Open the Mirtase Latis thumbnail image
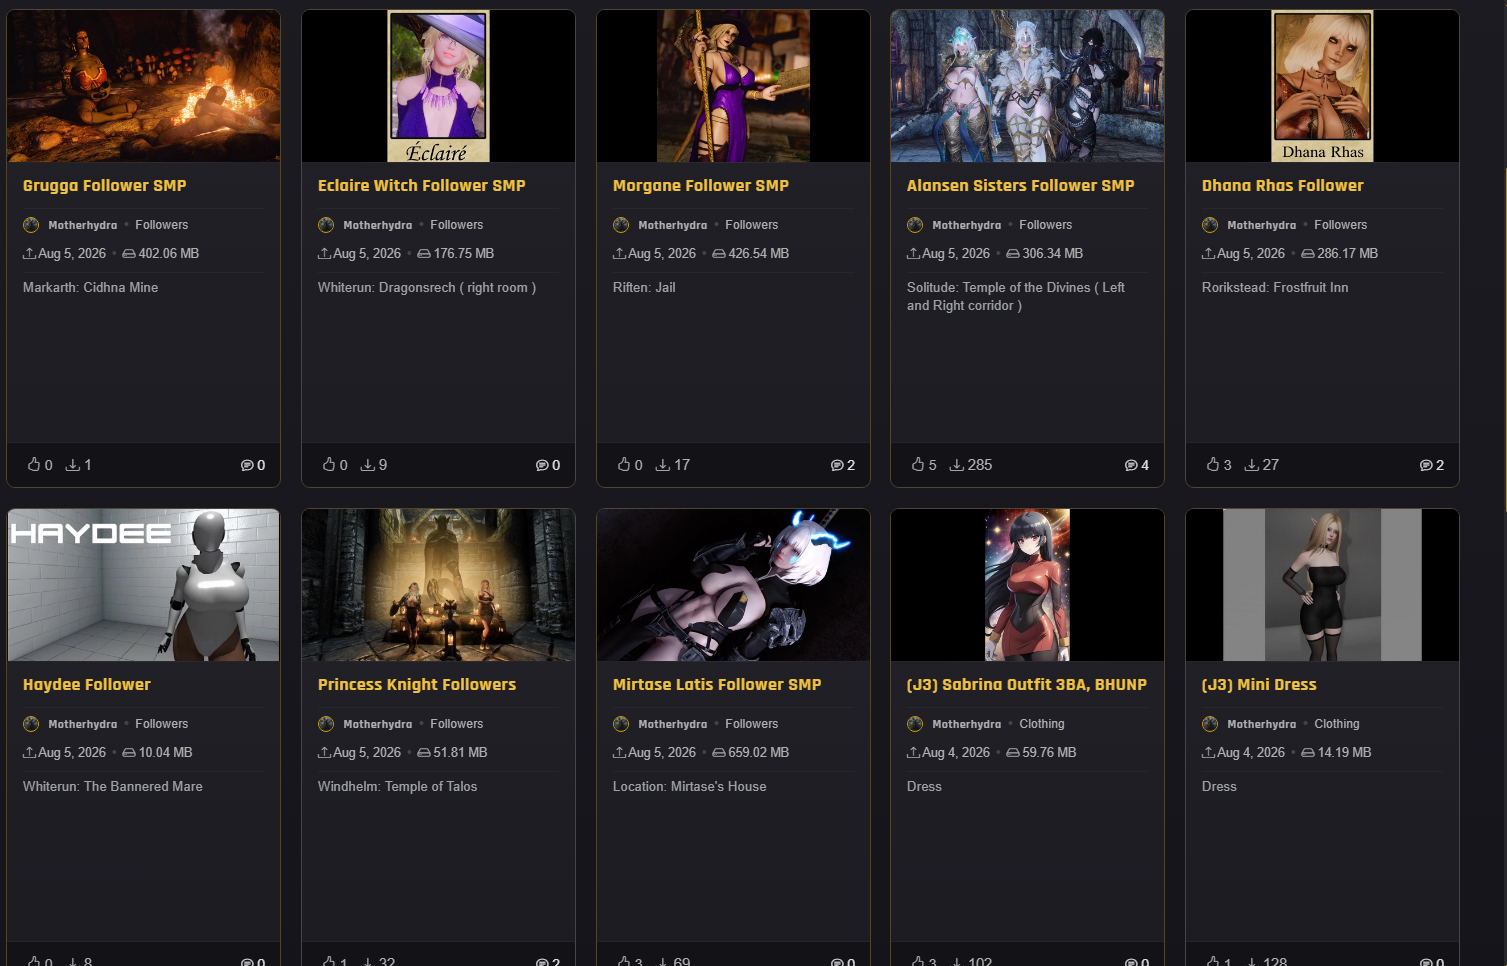Image resolution: width=1507 pixels, height=966 pixels. (734, 585)
